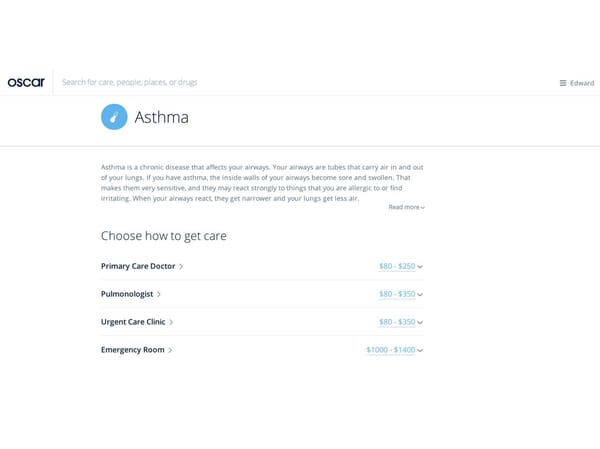Click the Oscar logo
The image size is (600, 449).
click(x=26, y=82)
